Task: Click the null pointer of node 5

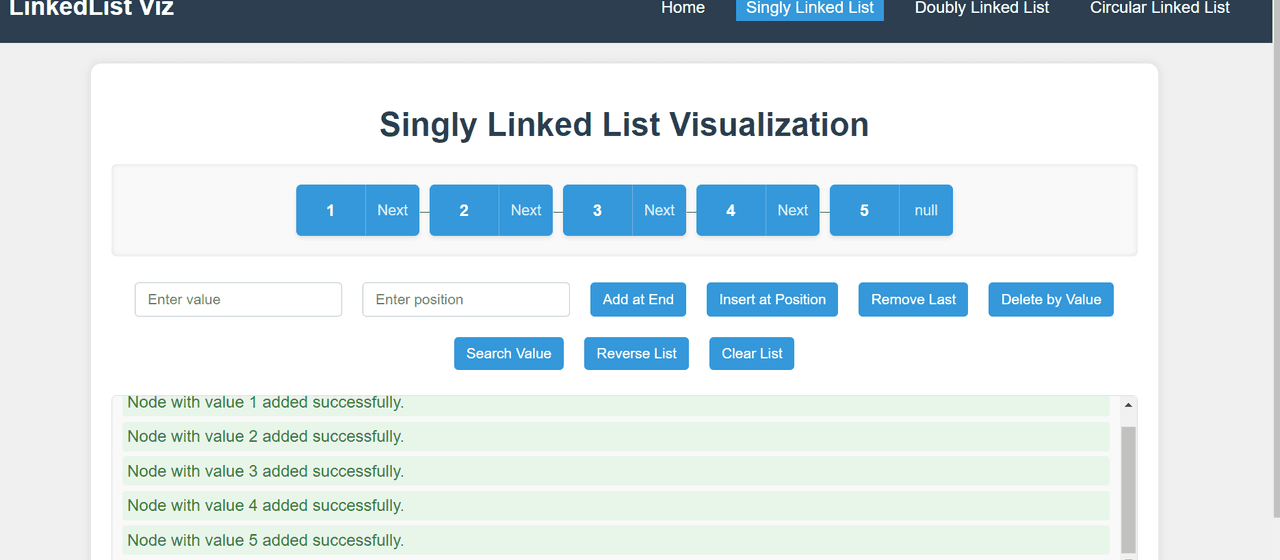Action: click(x=926, y=210)
